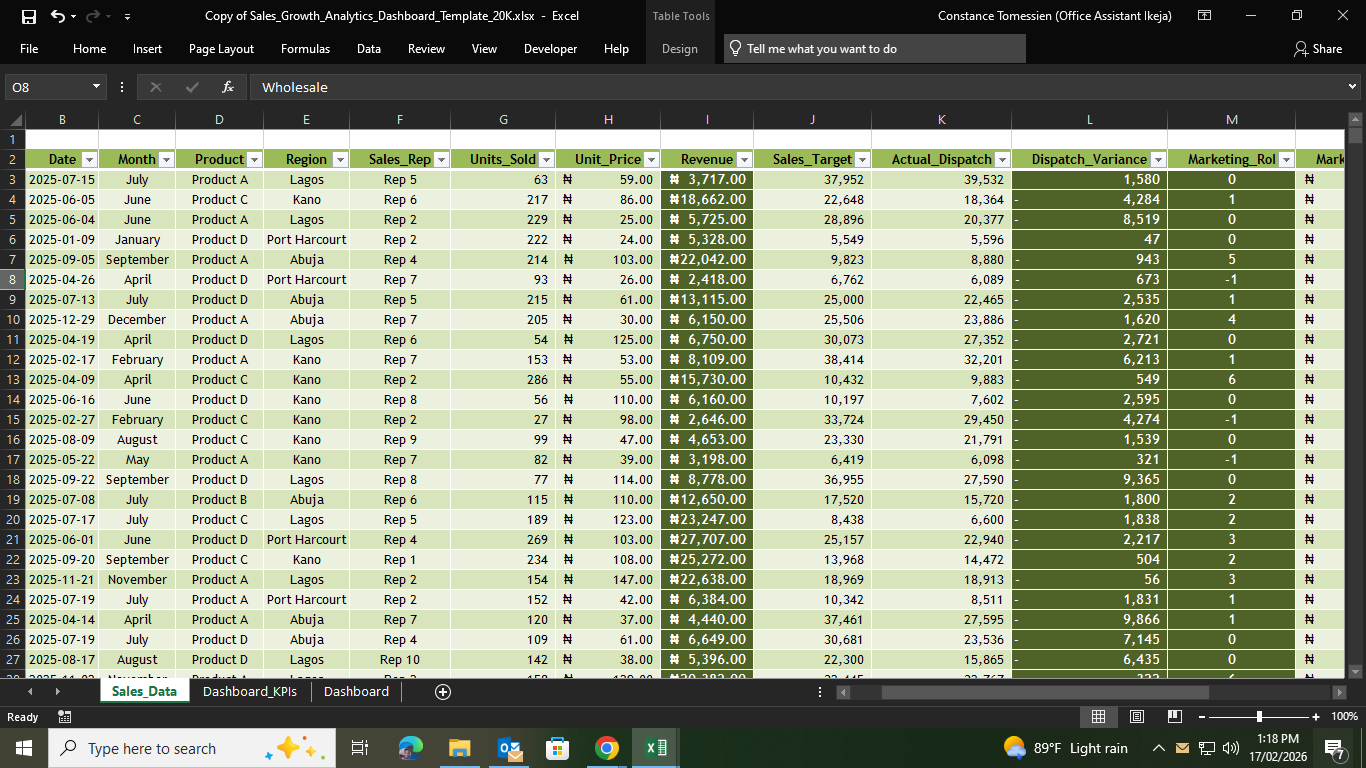Expand the Revenue column filter dropdown
Viewport: 1366px width, 768px height.
[x=744, y=160]
